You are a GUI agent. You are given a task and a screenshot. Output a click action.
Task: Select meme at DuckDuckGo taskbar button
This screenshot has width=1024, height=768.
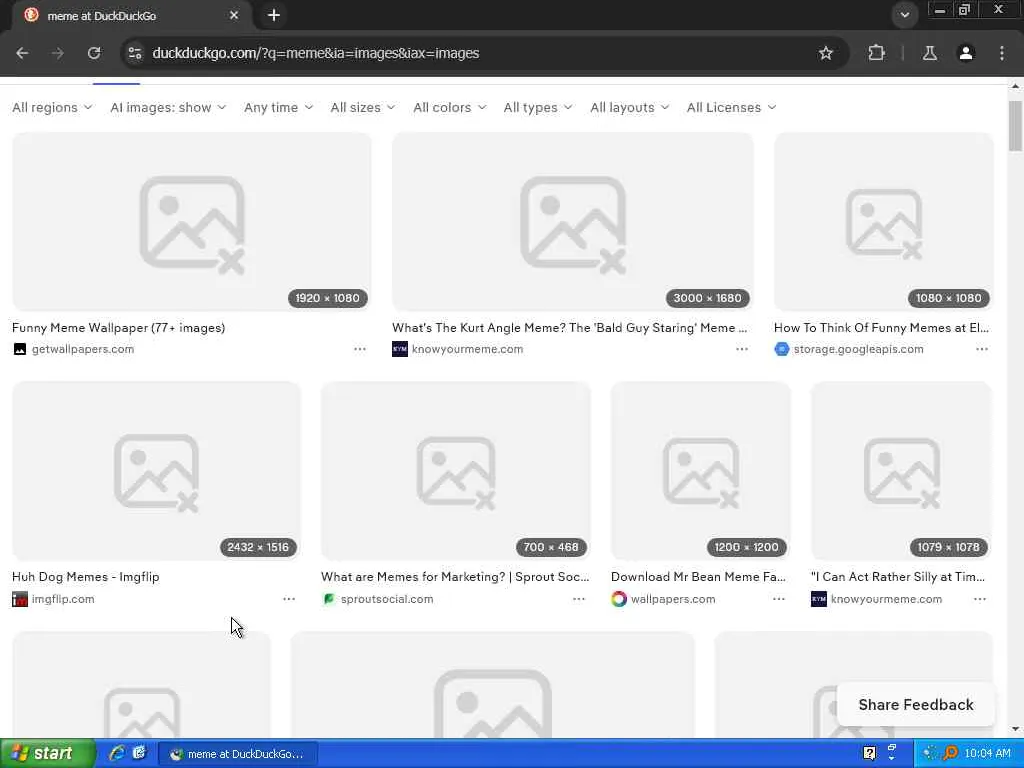[x=238, y=754]
